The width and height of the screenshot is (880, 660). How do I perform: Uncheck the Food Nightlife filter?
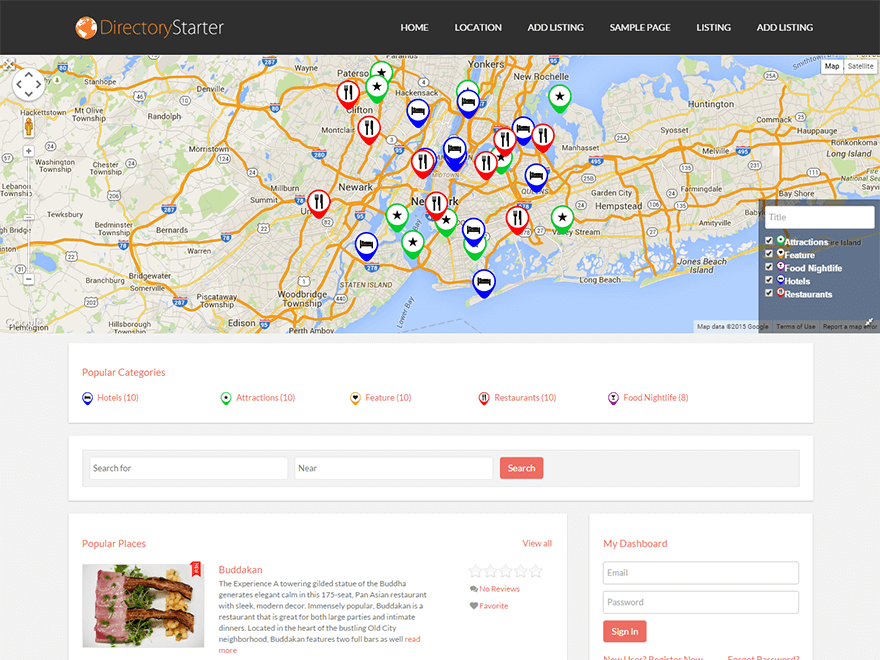pyautogui.click(x=768, y=267)
